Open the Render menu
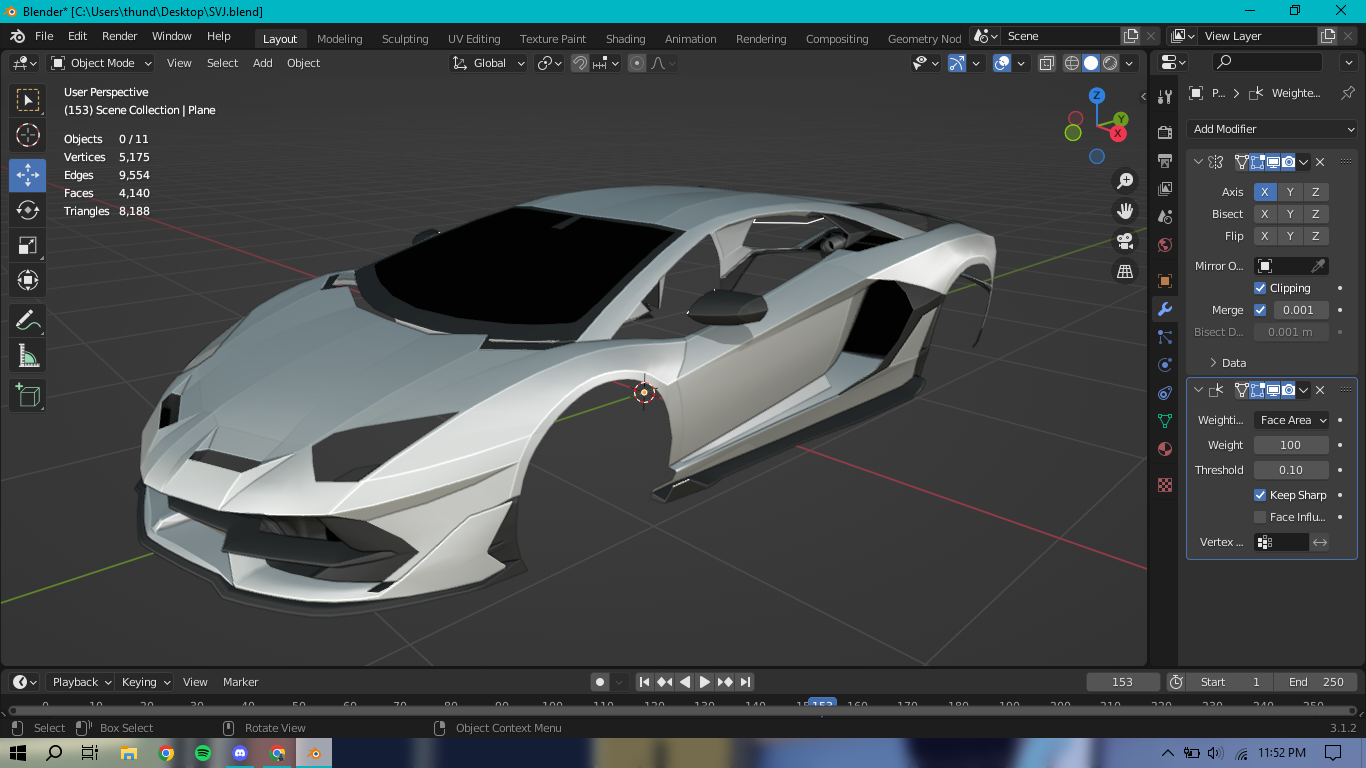Image resolution: width=1366 pixels, height=768 pixels. pos(120,36)
